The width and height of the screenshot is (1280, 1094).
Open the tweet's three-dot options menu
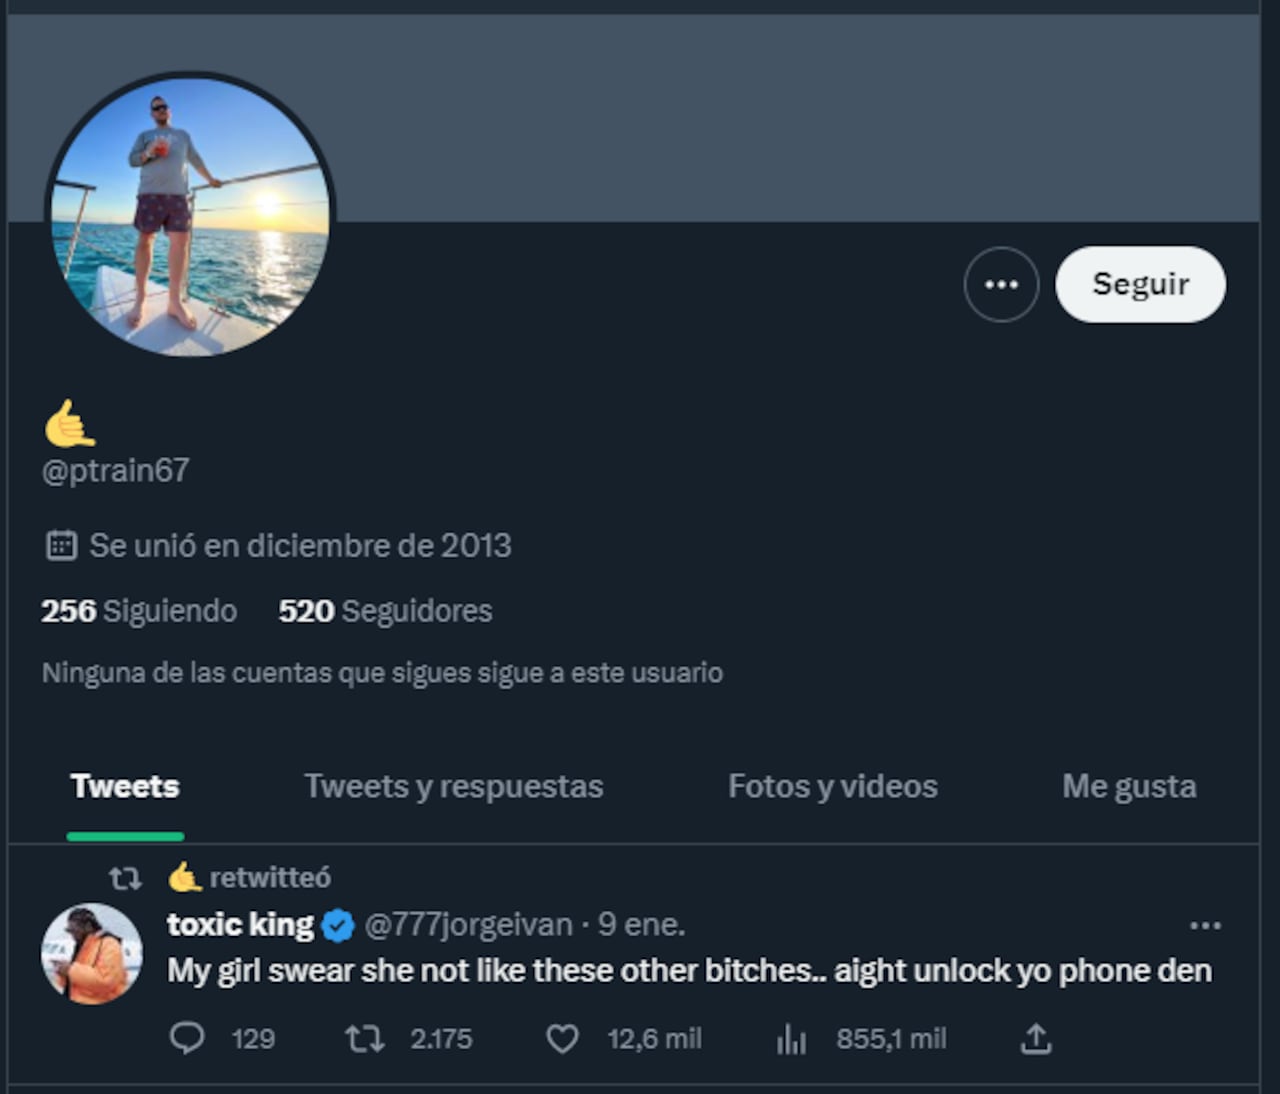coord(1205,926)
